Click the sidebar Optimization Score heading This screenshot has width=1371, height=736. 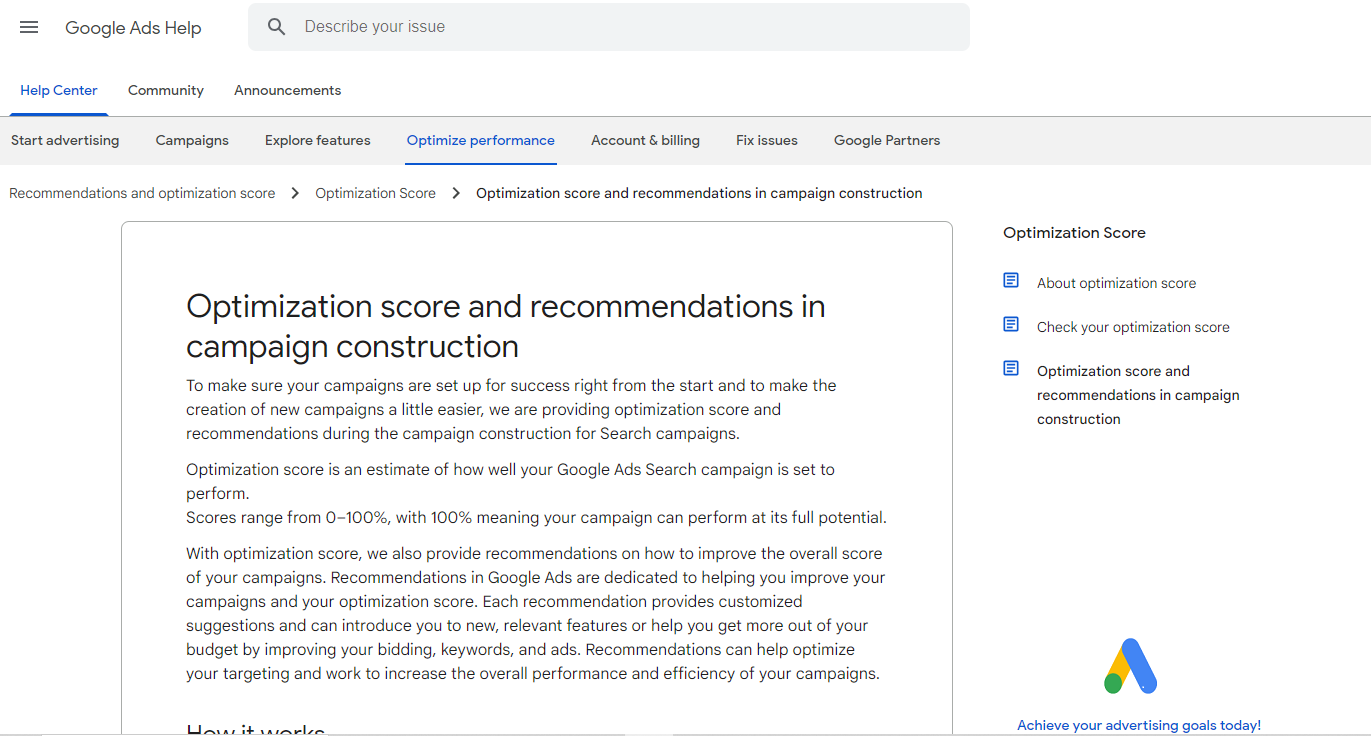(x=1074, y=233)
